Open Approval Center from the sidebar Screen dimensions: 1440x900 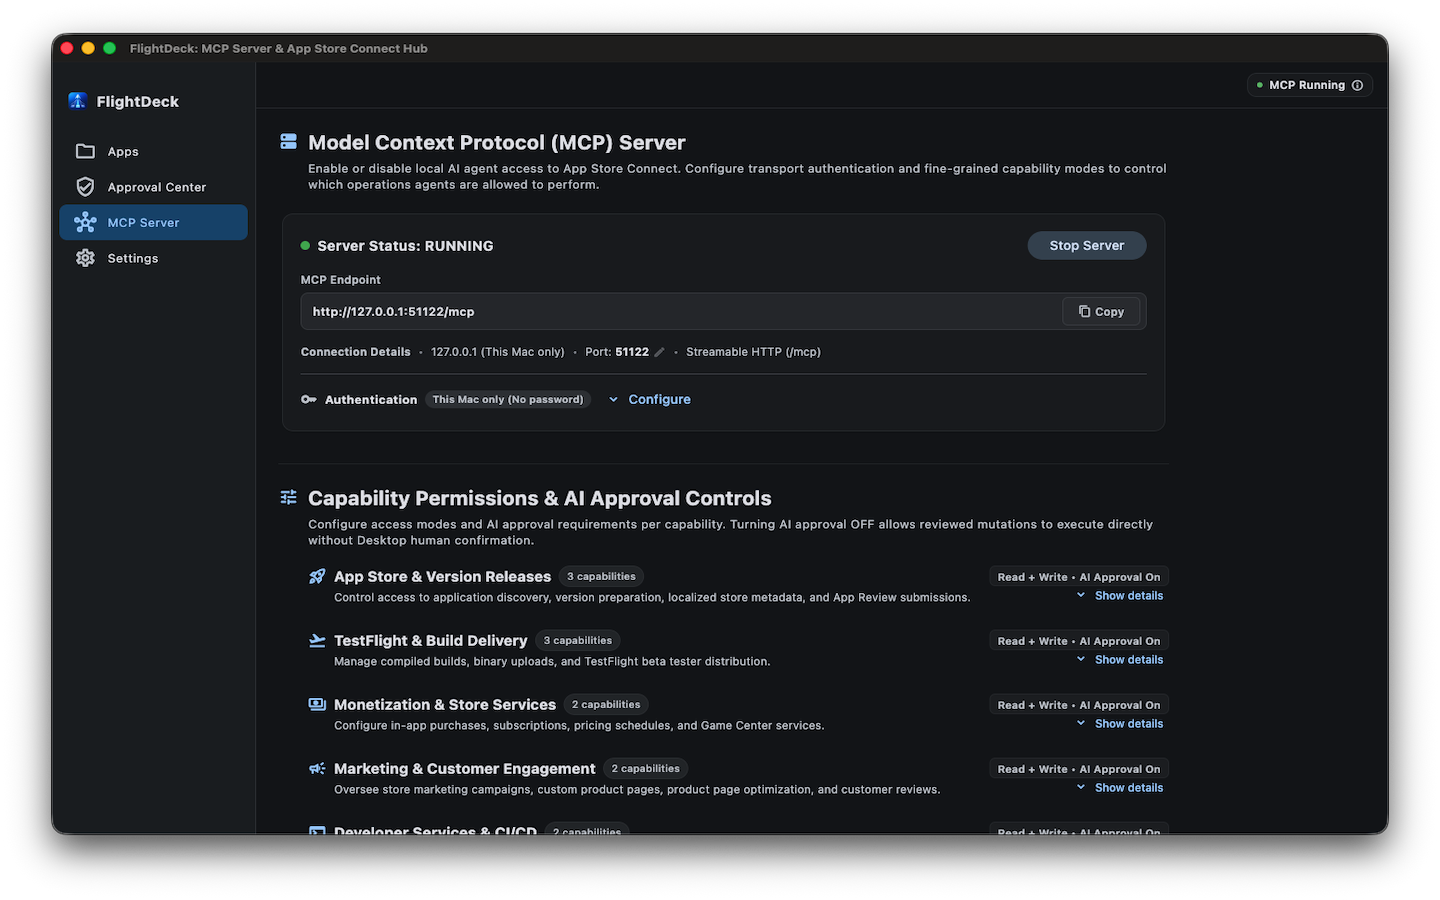[x=153, y=187]
